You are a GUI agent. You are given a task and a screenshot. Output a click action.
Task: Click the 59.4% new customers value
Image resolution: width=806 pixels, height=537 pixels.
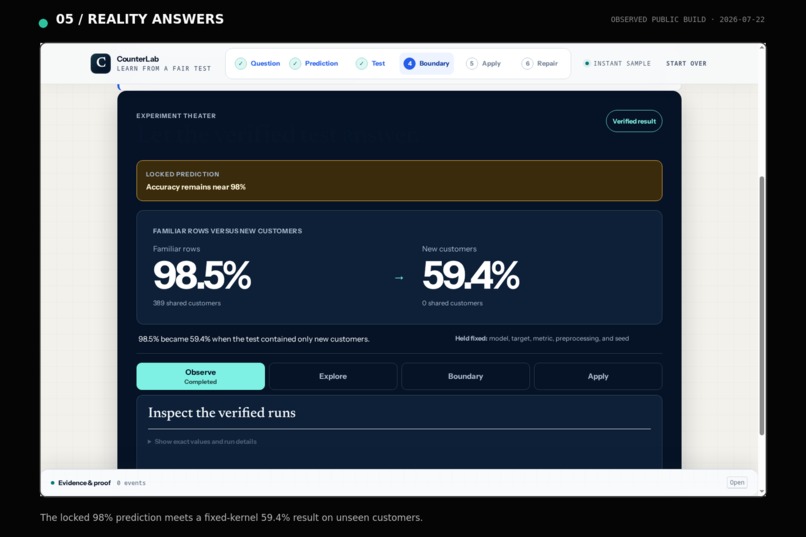(x=471, y=275)
